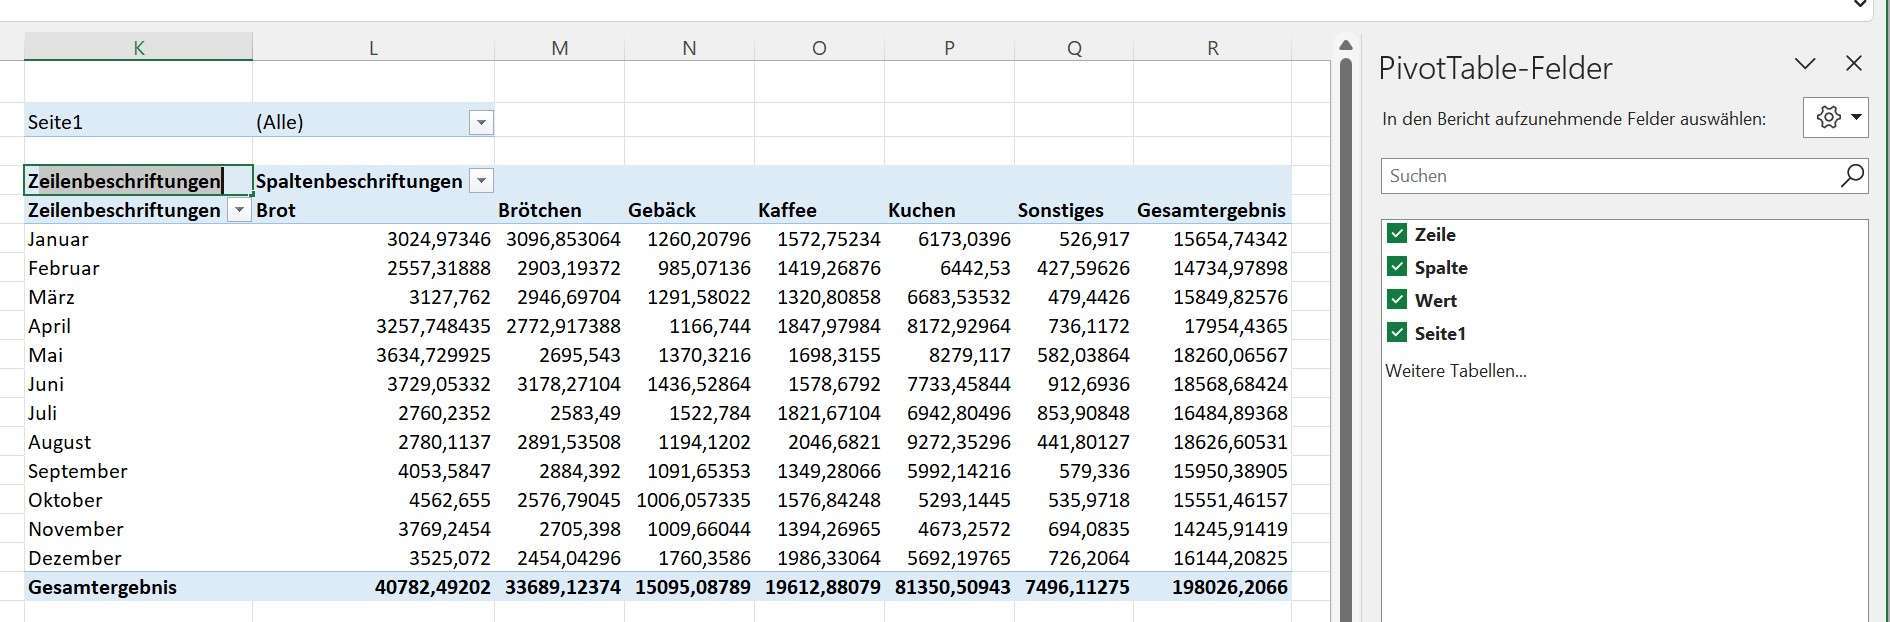Select the November row label

point(138,529)
